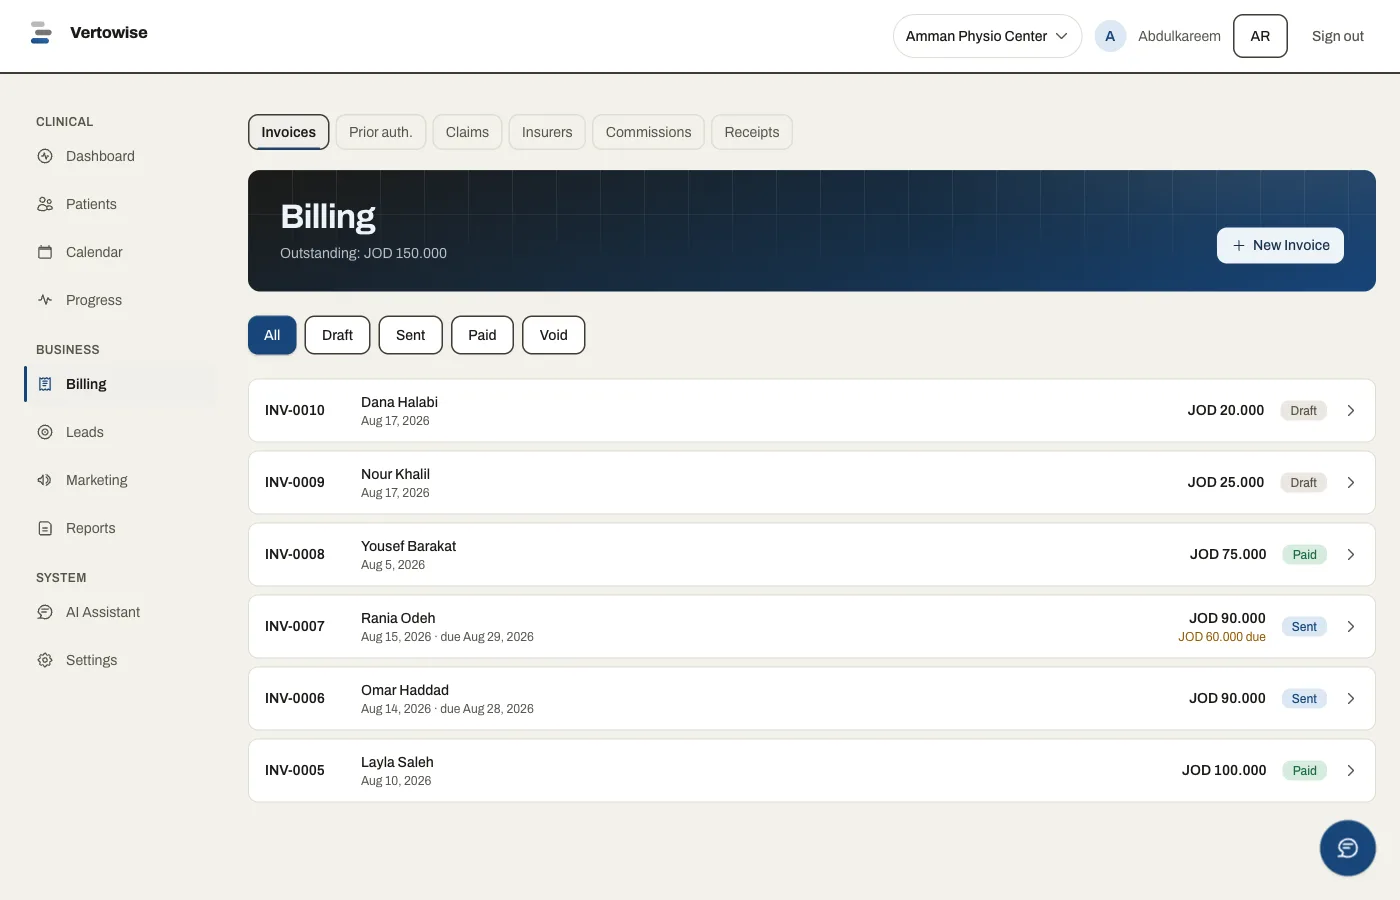Click the Abdulkareem user name
This screenshot has height=900, width=1400.
pos(1179,36)
